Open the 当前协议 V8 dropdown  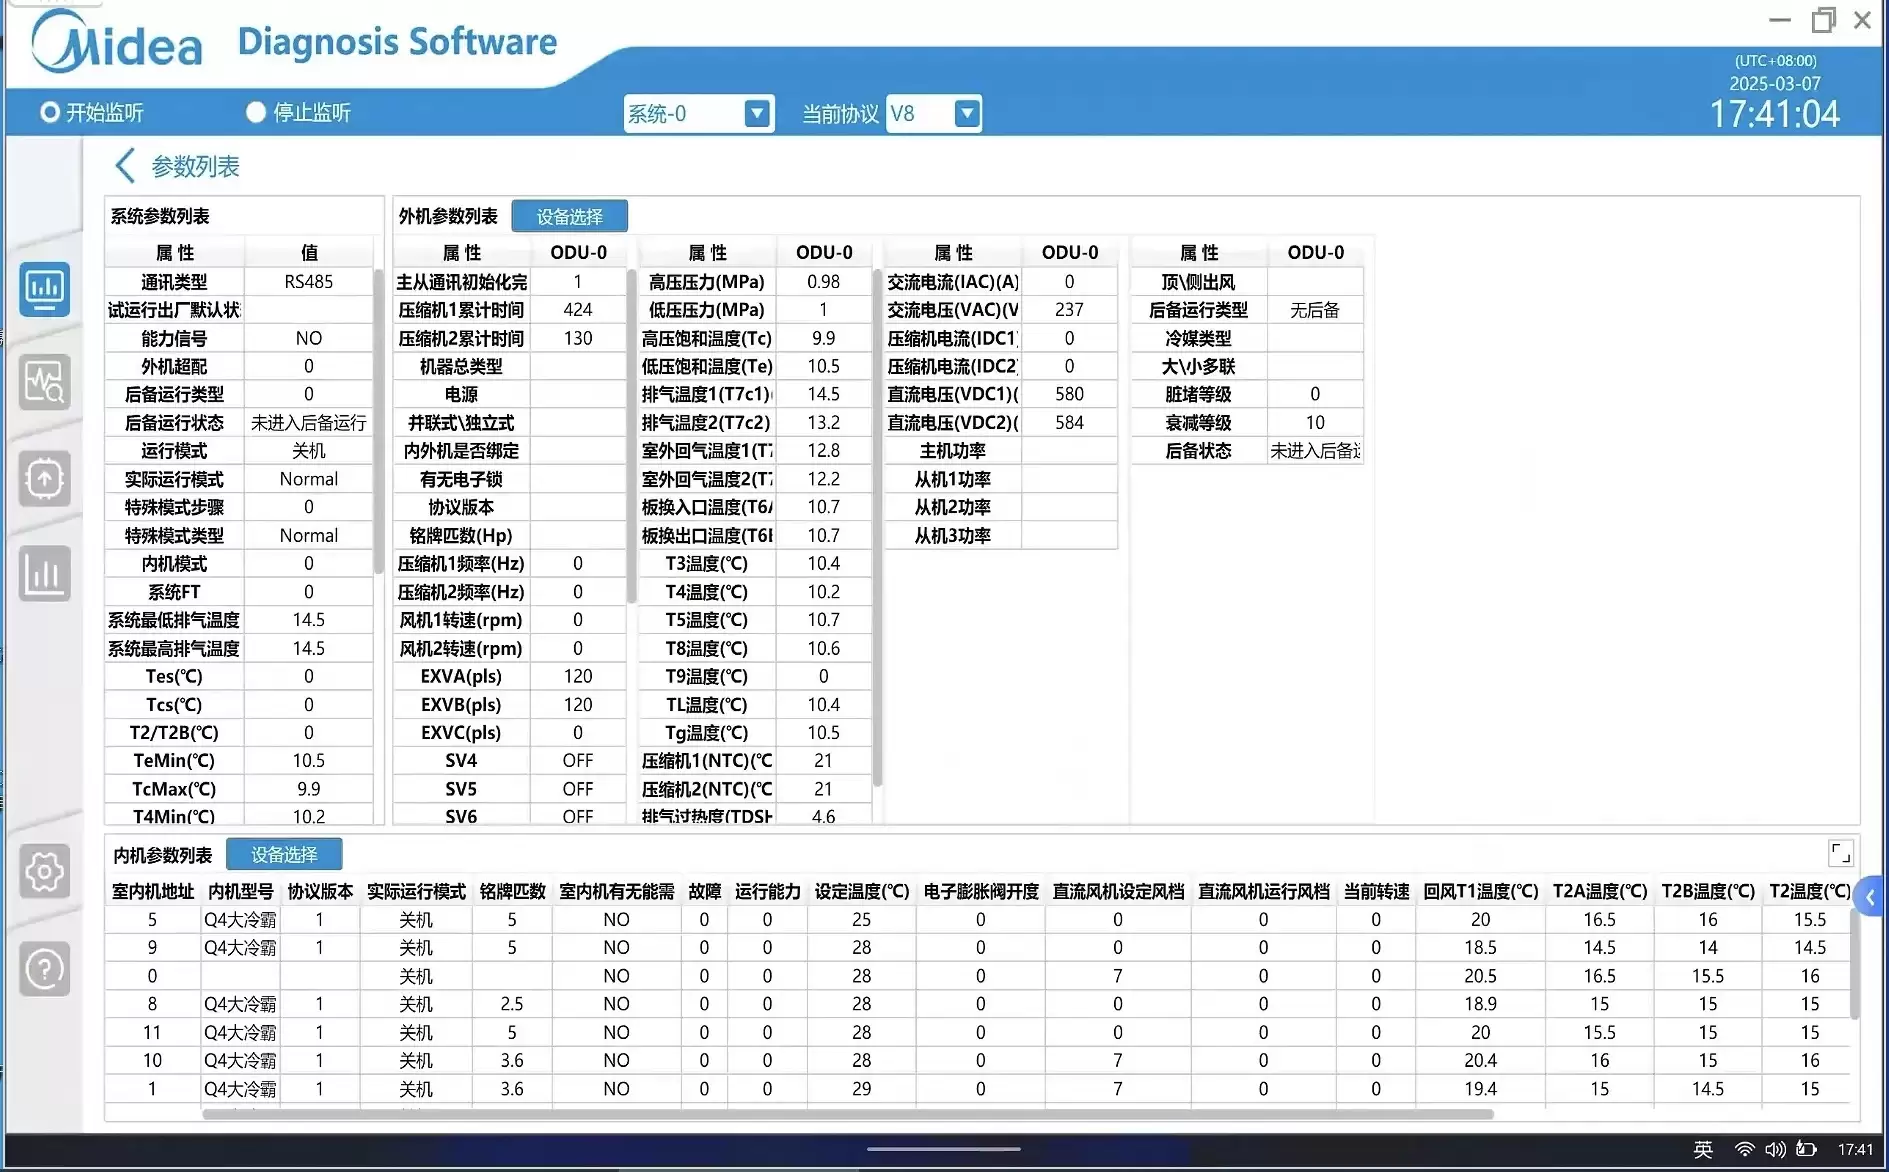[x=965, y=113]
